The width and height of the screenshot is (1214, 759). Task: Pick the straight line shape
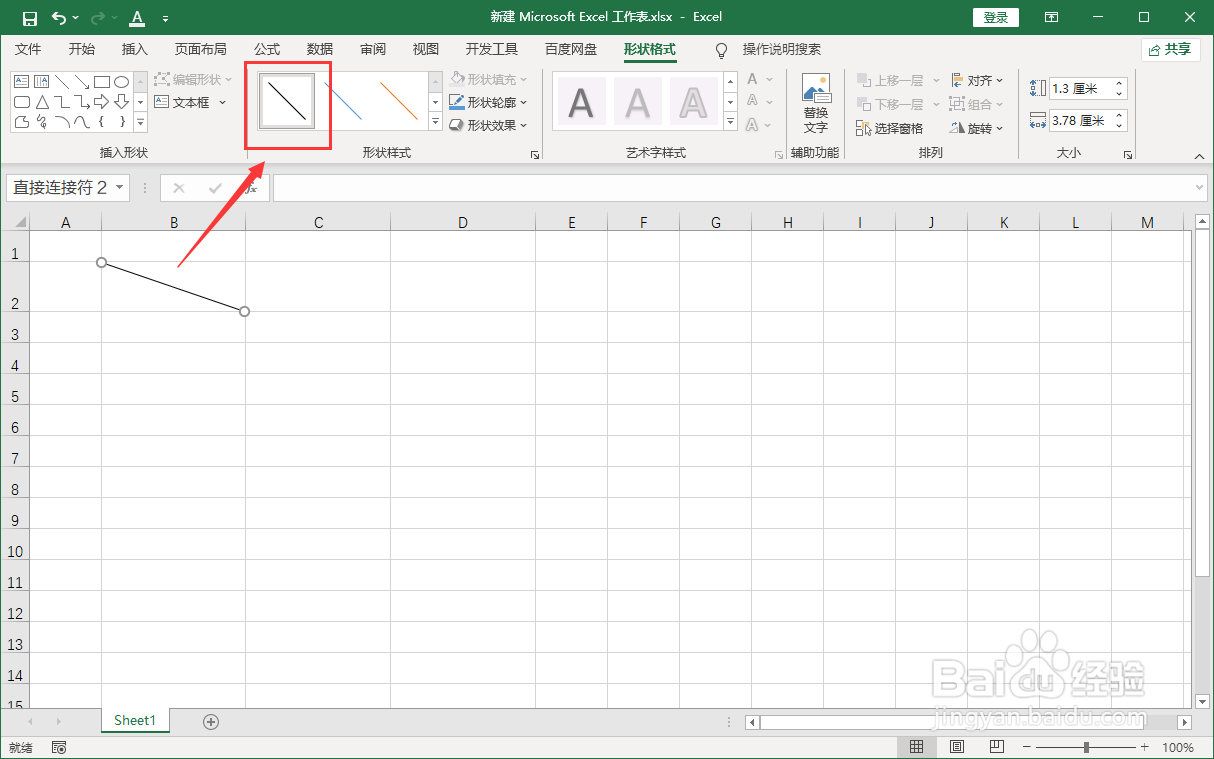pyautogui.click(x=61, y=82)
